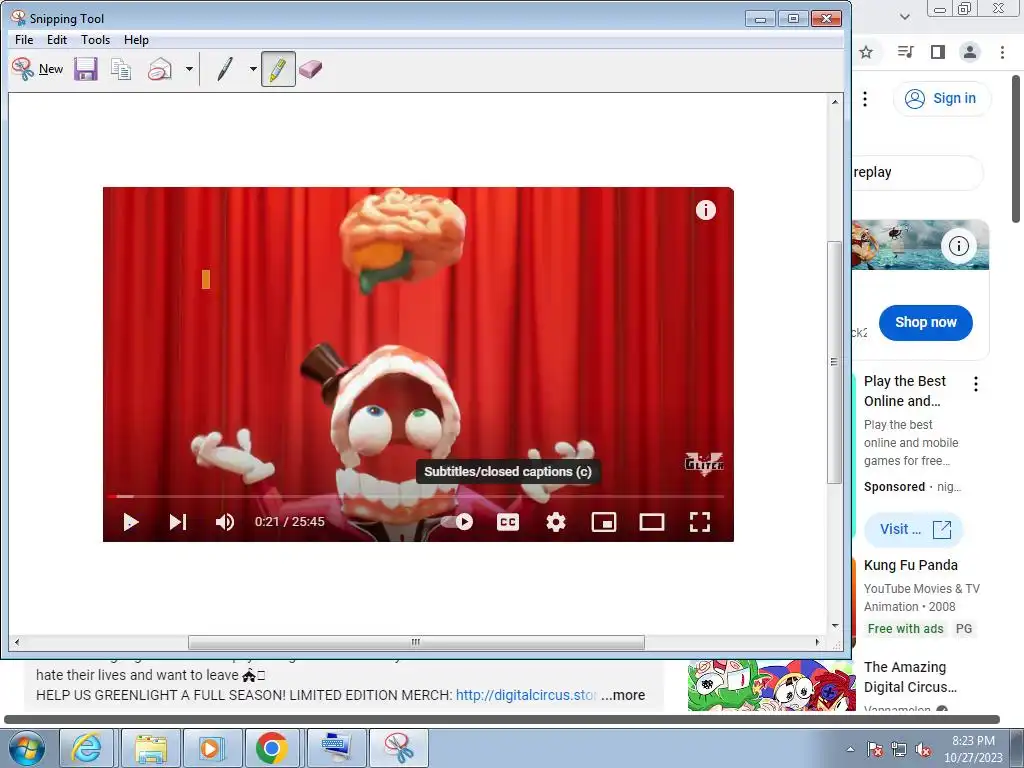Click the Chrome page horizontal scrollbar
The height and width of the screenshot is (768, 1024).
point(502,720)
